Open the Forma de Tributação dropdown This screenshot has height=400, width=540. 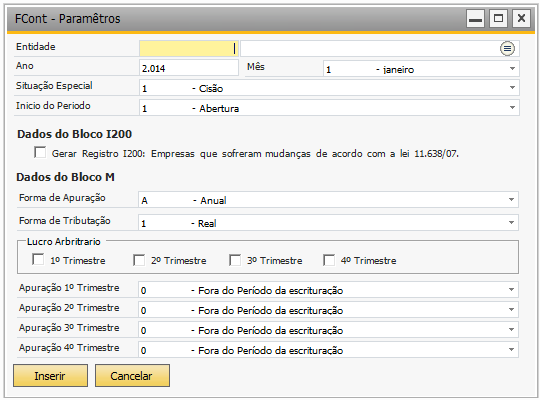point(328,223)
